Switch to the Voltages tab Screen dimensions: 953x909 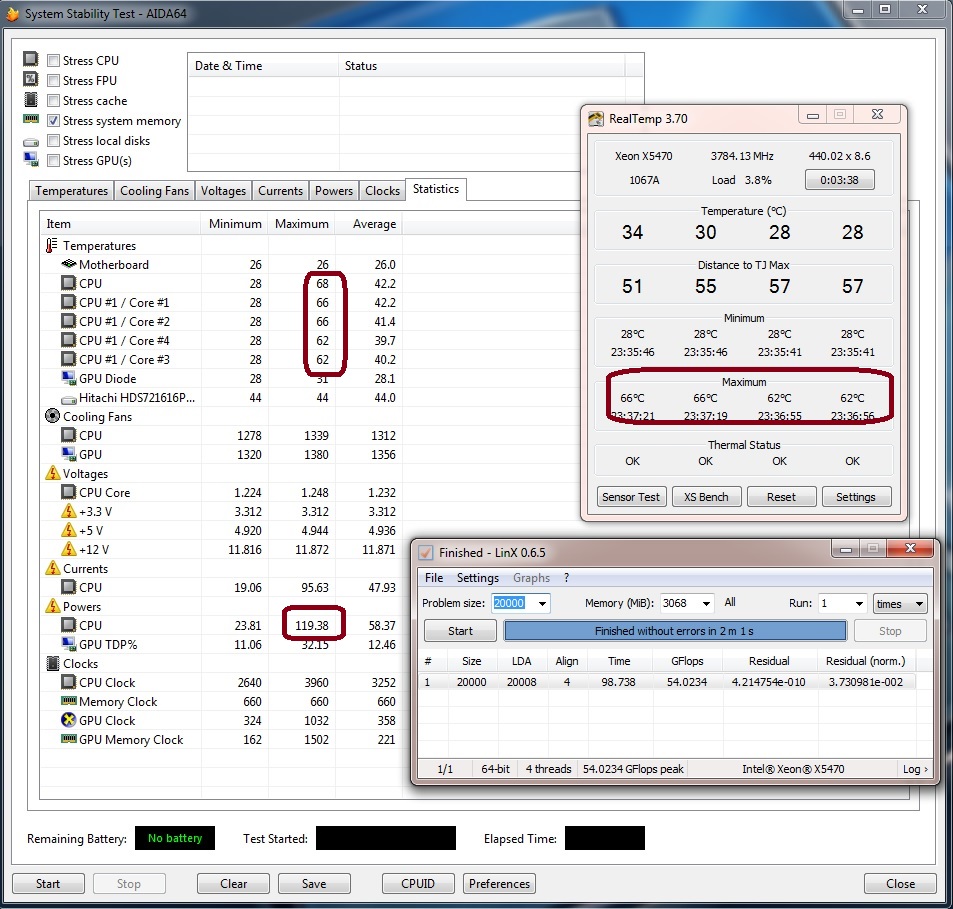pyautogui.click(x=223, y=191)
